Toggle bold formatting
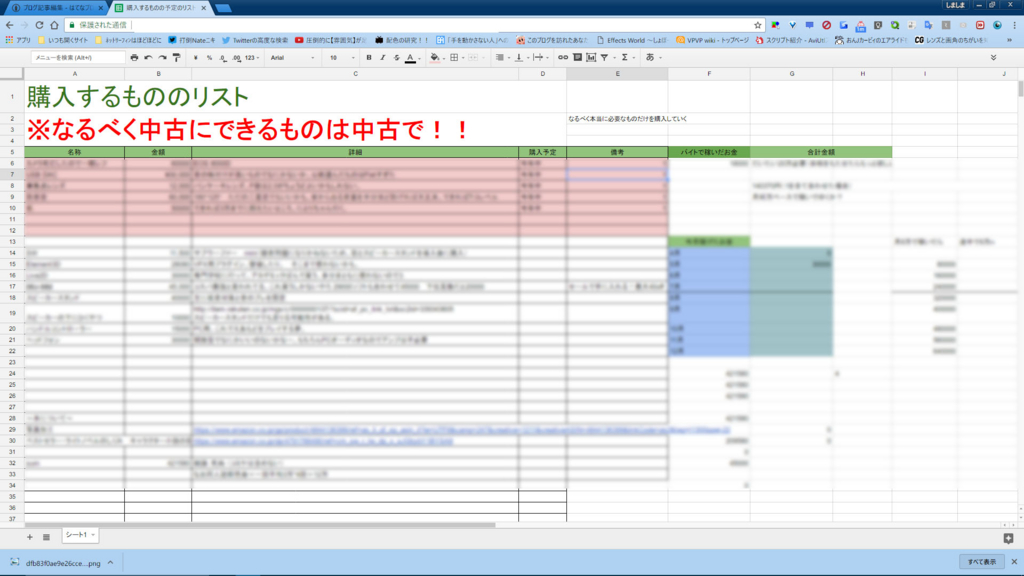This screenshot has height=576, width=1024. (x=369, y=59)
